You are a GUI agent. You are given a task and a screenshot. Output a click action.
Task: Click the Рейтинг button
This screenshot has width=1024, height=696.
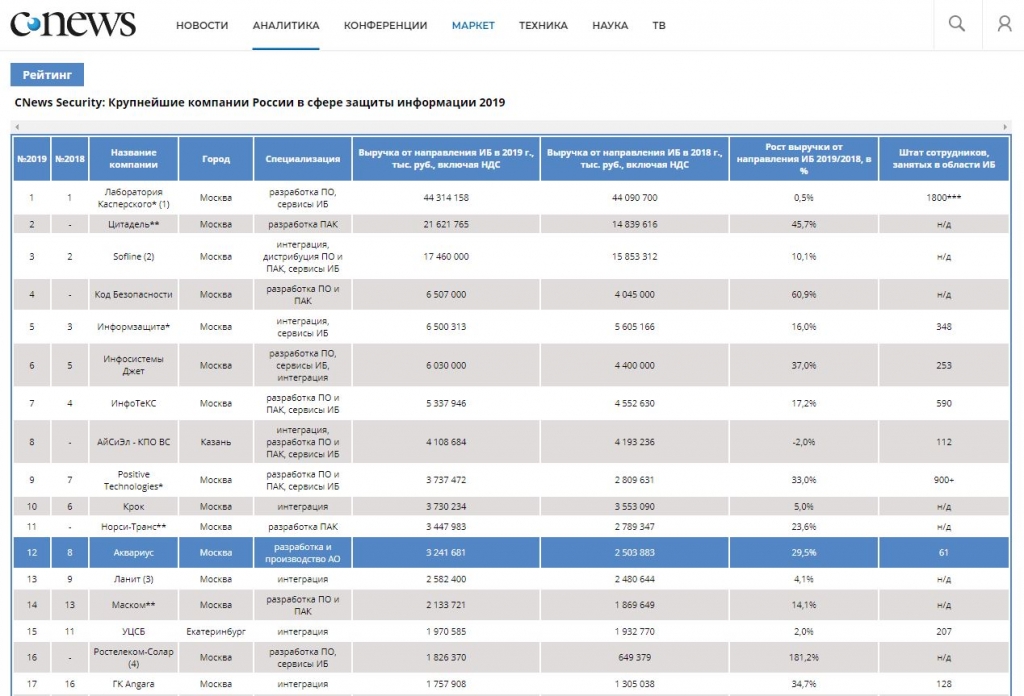[x=47, y=74]
